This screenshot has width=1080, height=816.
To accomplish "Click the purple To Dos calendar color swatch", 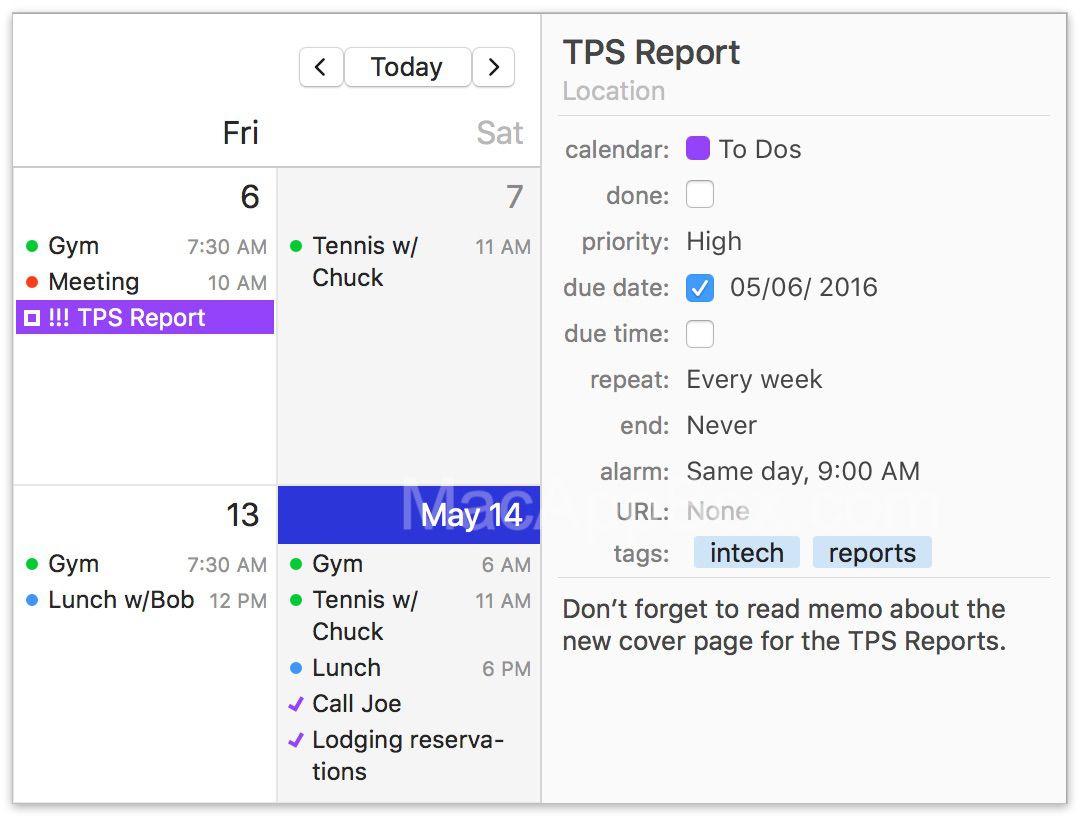I will tap(698, 149).
